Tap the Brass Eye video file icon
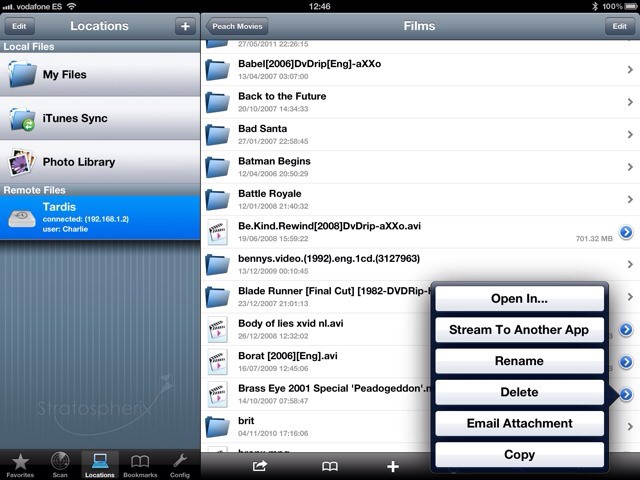 click(217, 394)
